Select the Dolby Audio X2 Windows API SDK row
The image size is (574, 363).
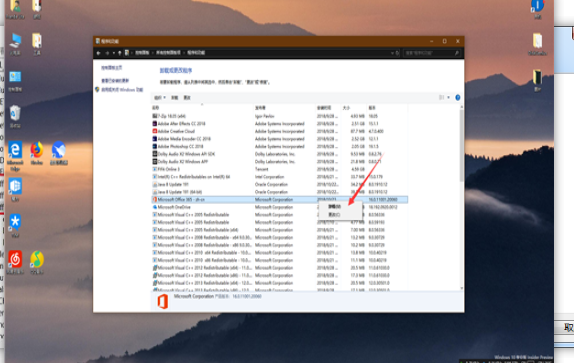pyautogui.click(x=280, y=154)
